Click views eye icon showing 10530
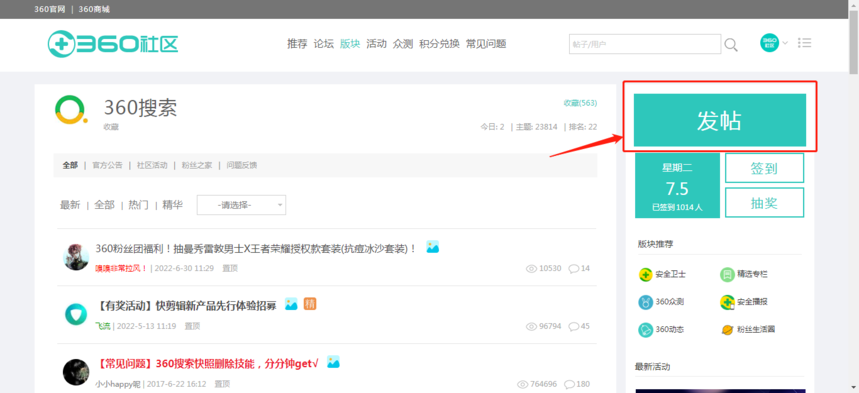 [531, 269]
